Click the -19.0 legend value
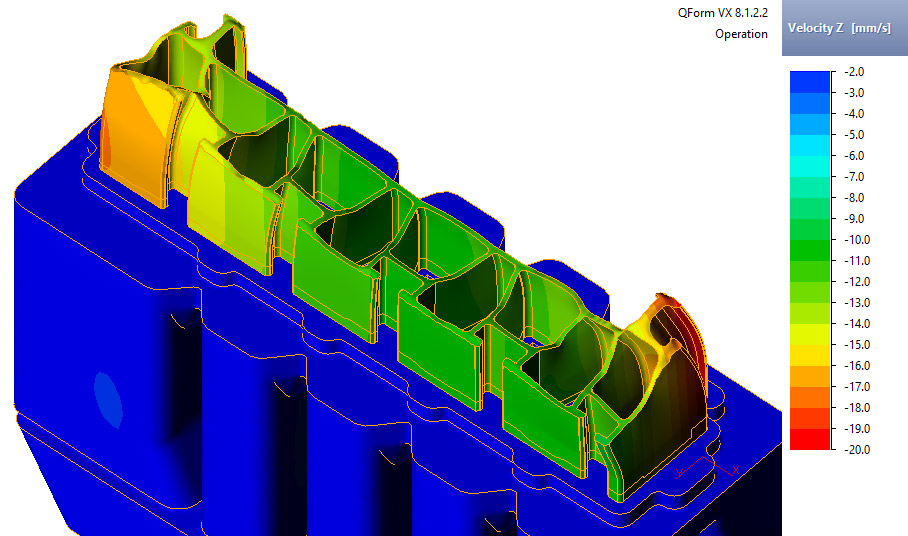 [x=857, y=428]
